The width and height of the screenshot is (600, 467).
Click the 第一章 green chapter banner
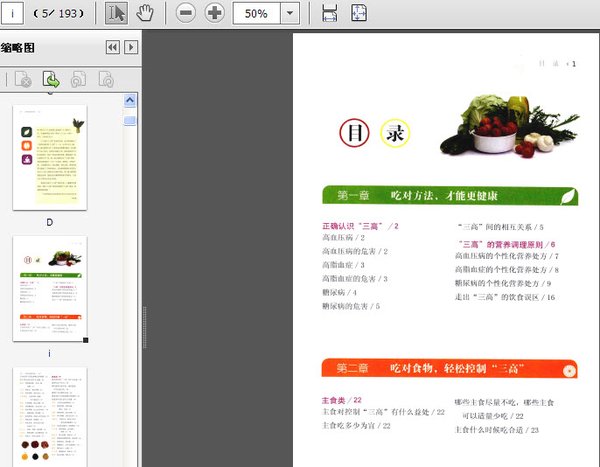[x=450, y=196]
